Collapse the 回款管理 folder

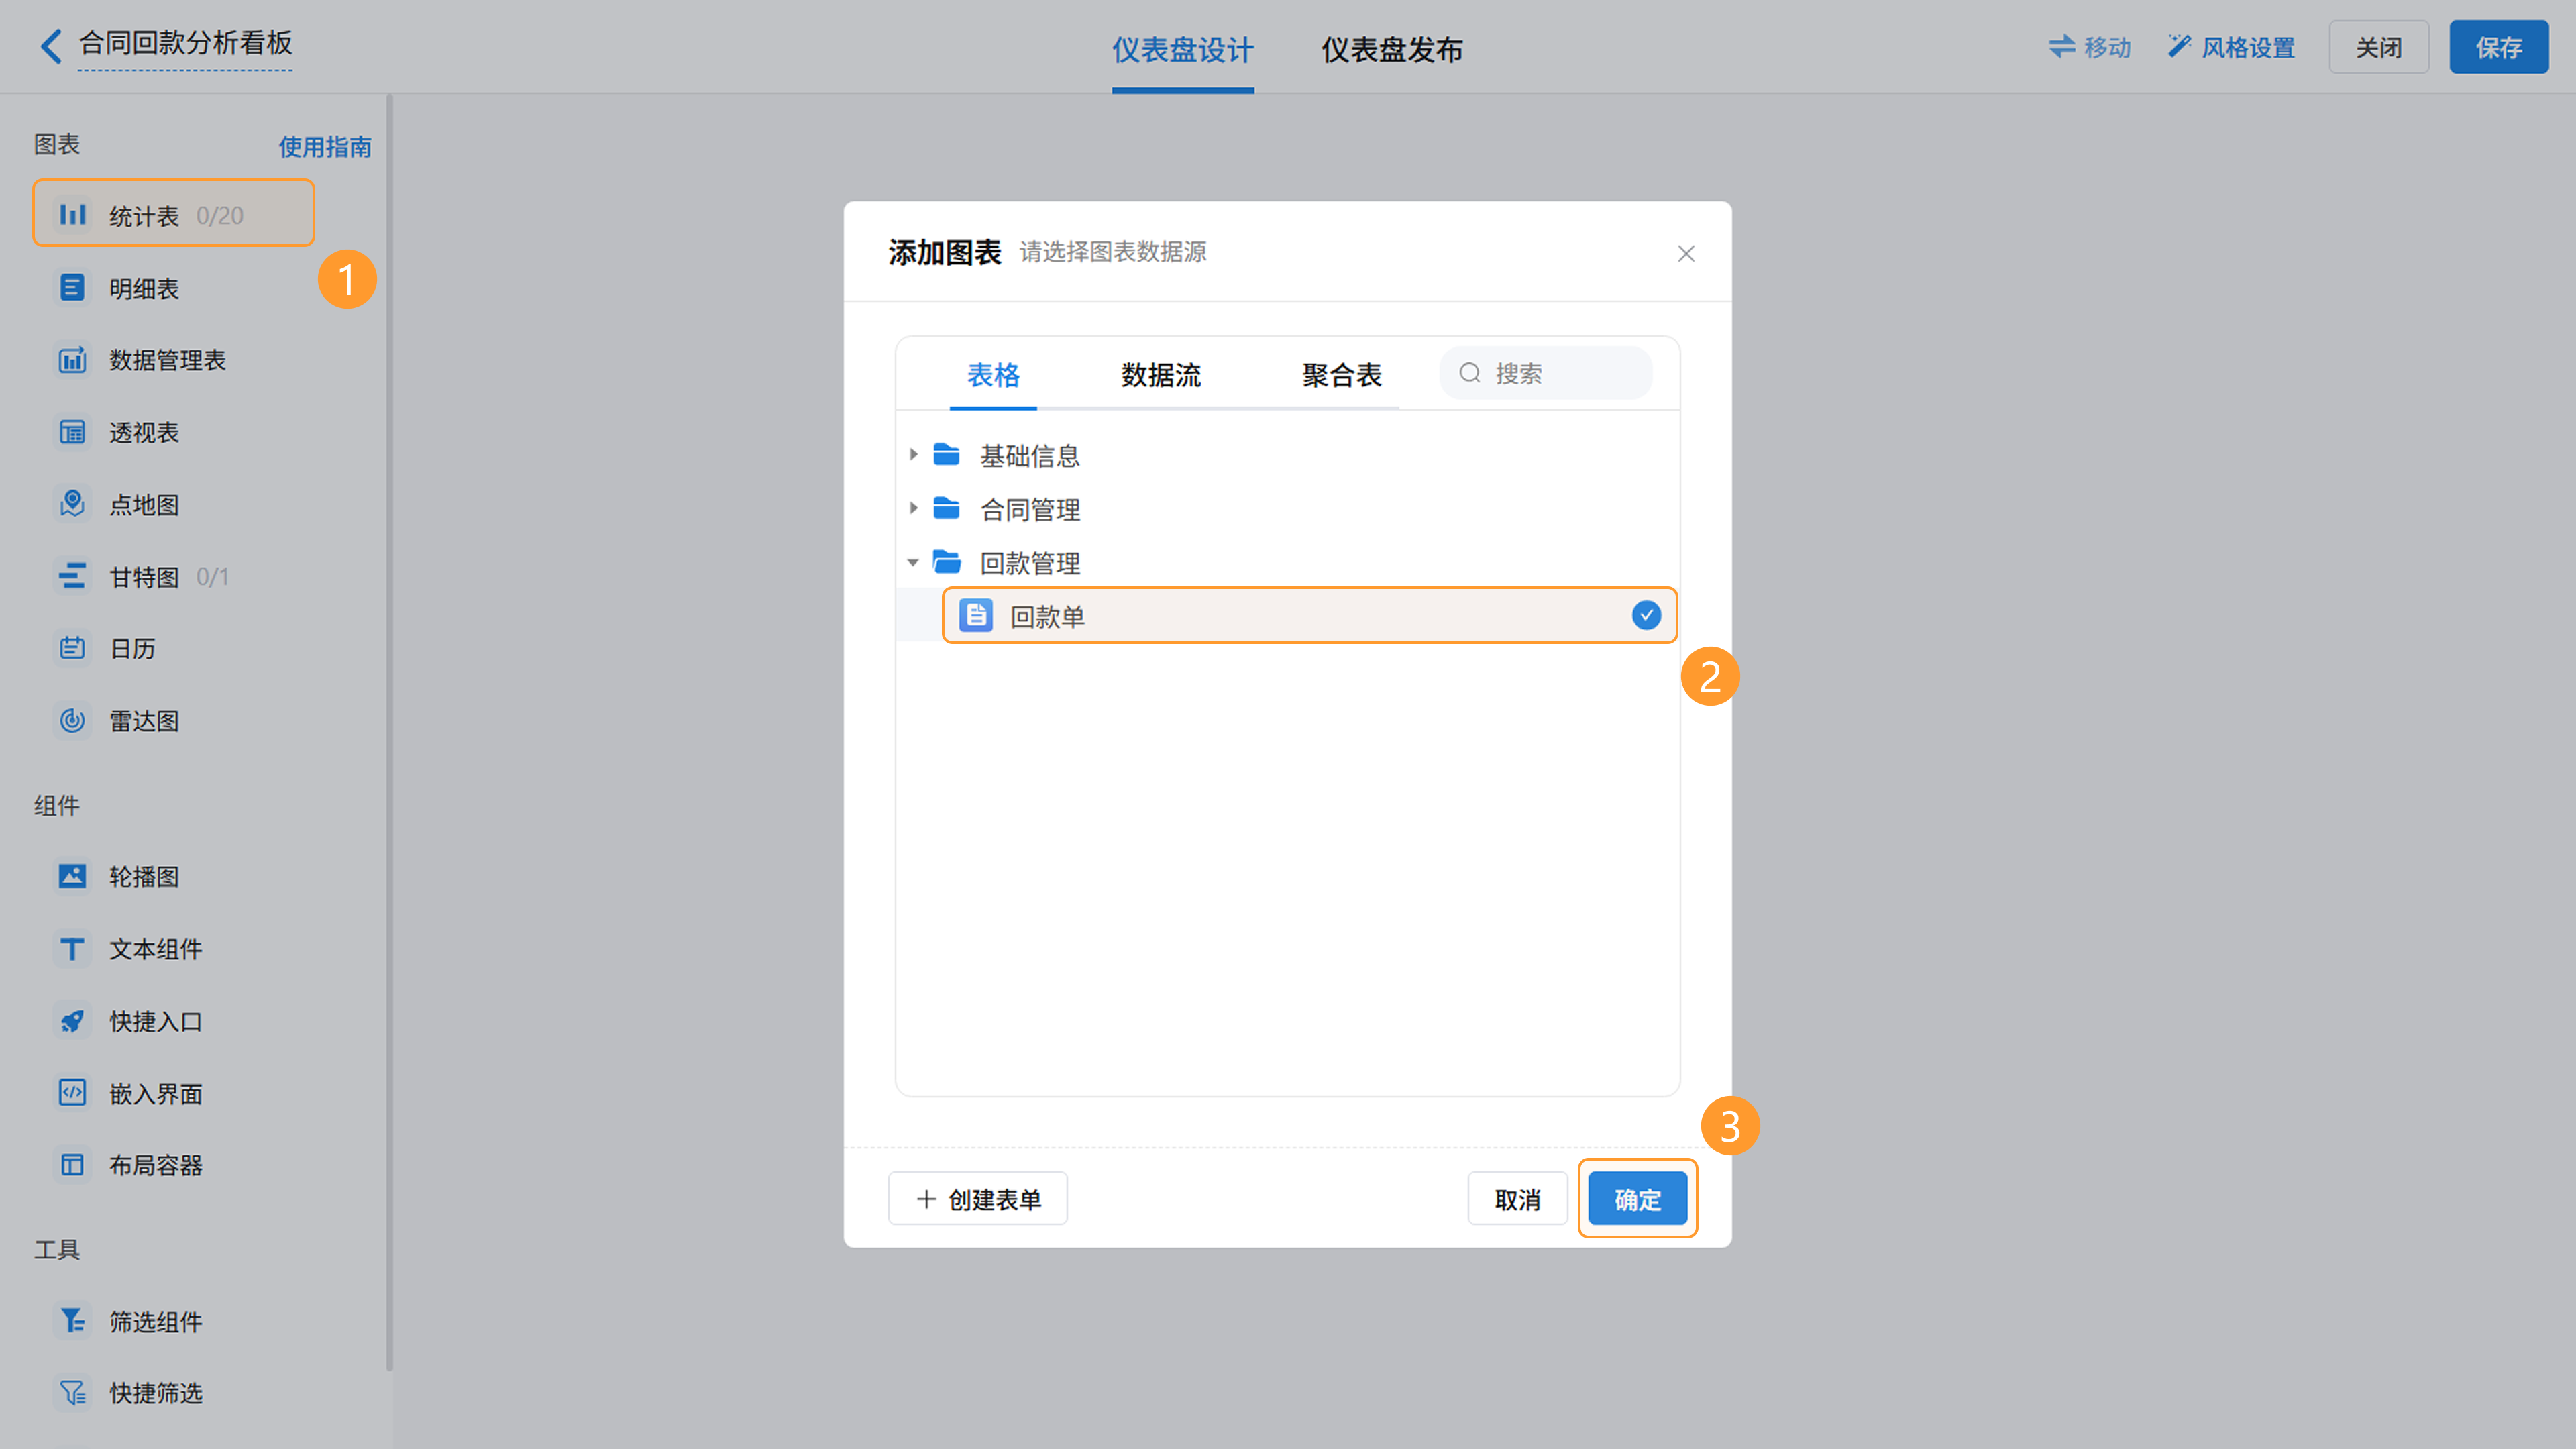[913, 563]
